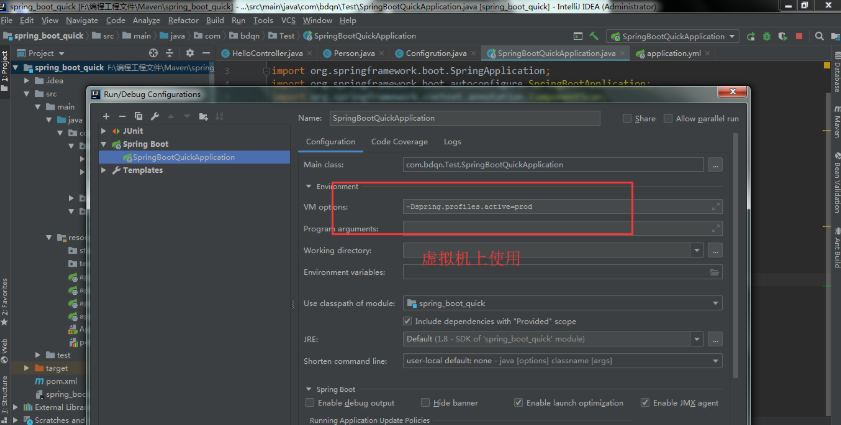Click the VM options input field
This screenshot has width=841, height=425.
pos(563,207)
